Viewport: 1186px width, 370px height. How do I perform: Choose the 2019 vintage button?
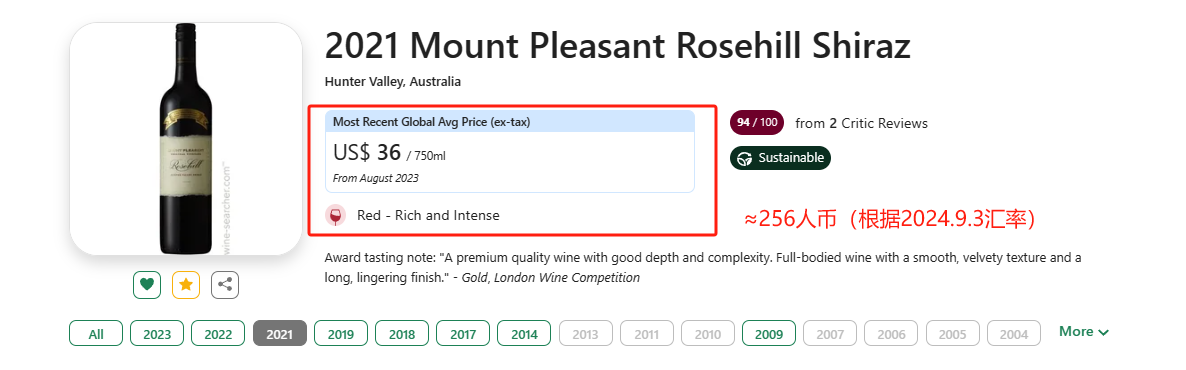[341, 334]
